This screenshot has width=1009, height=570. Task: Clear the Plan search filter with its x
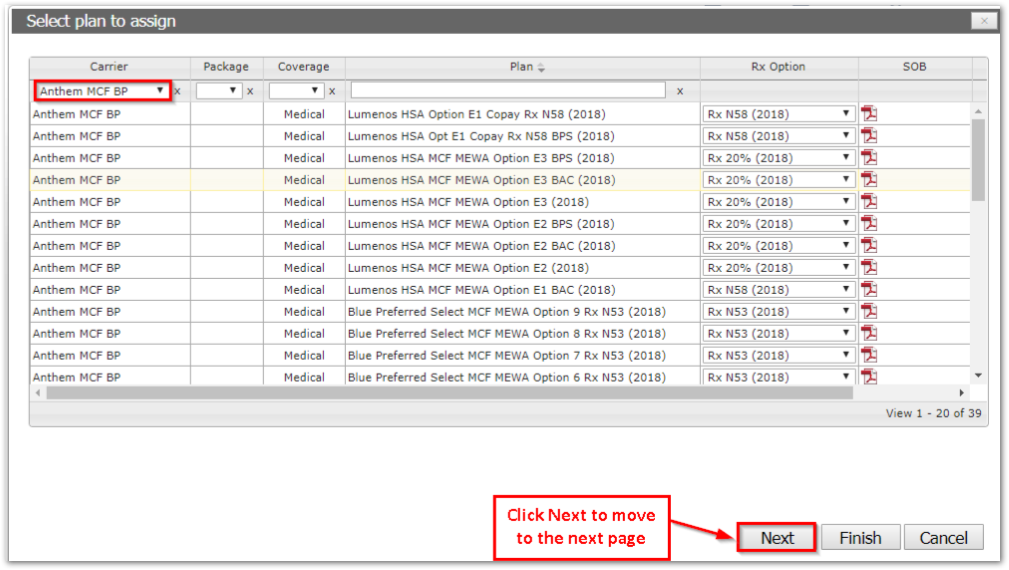680,91
